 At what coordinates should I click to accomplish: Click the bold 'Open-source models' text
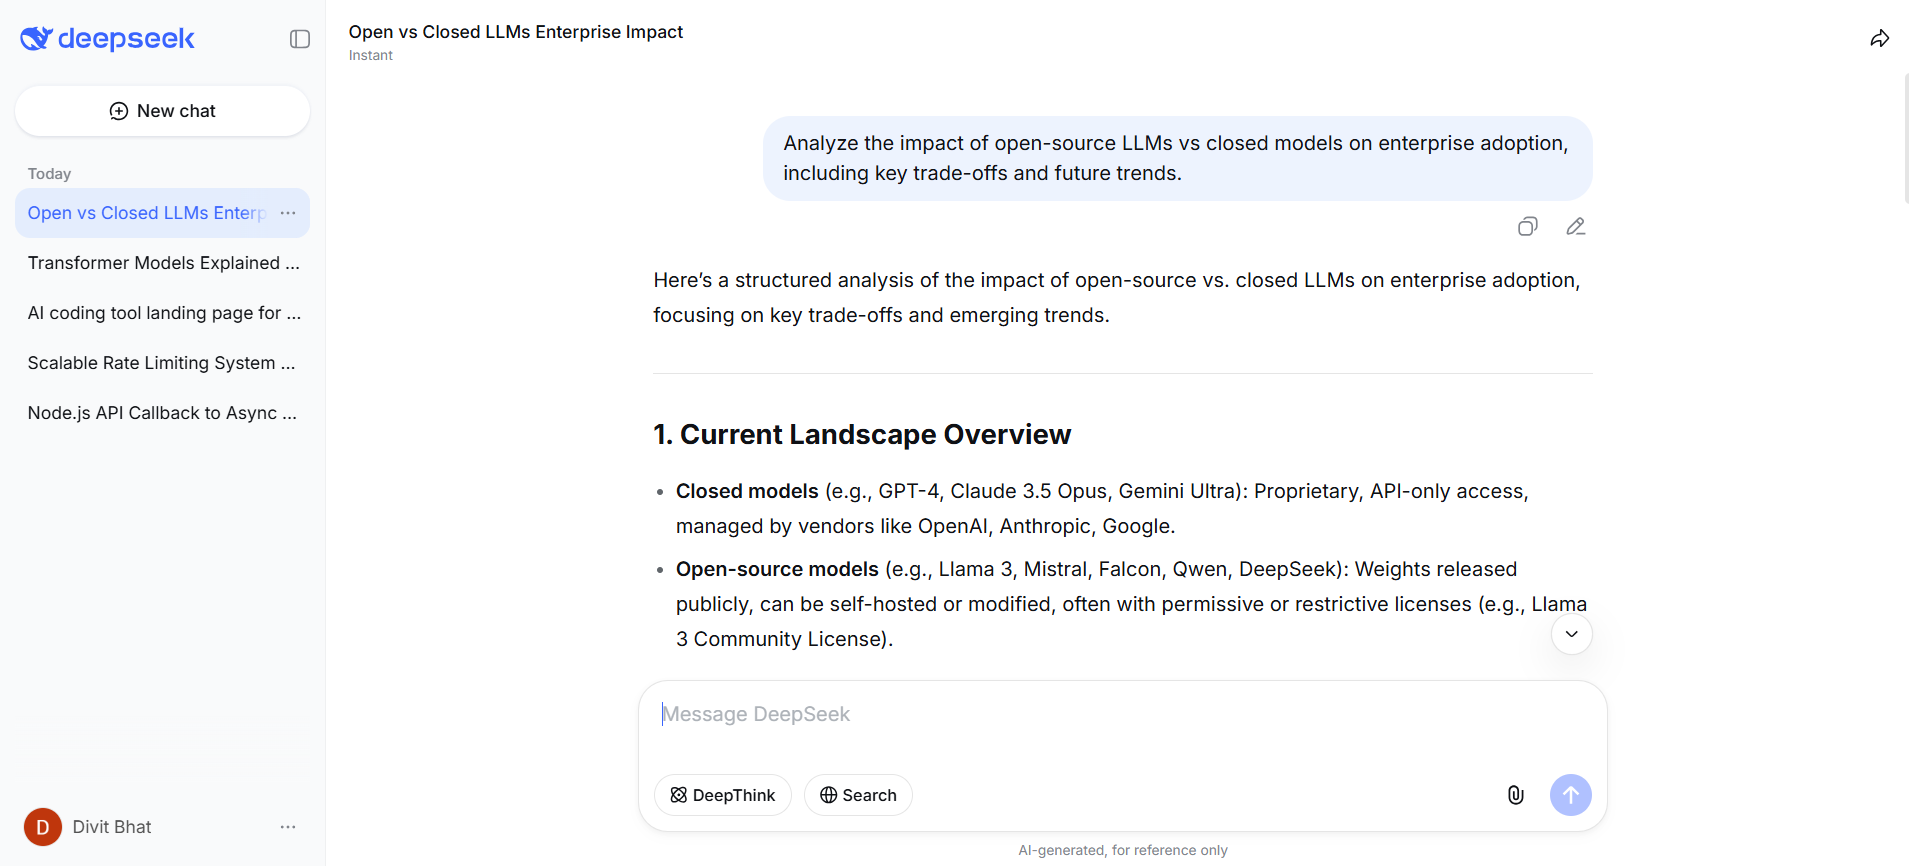tap(777, 569)
